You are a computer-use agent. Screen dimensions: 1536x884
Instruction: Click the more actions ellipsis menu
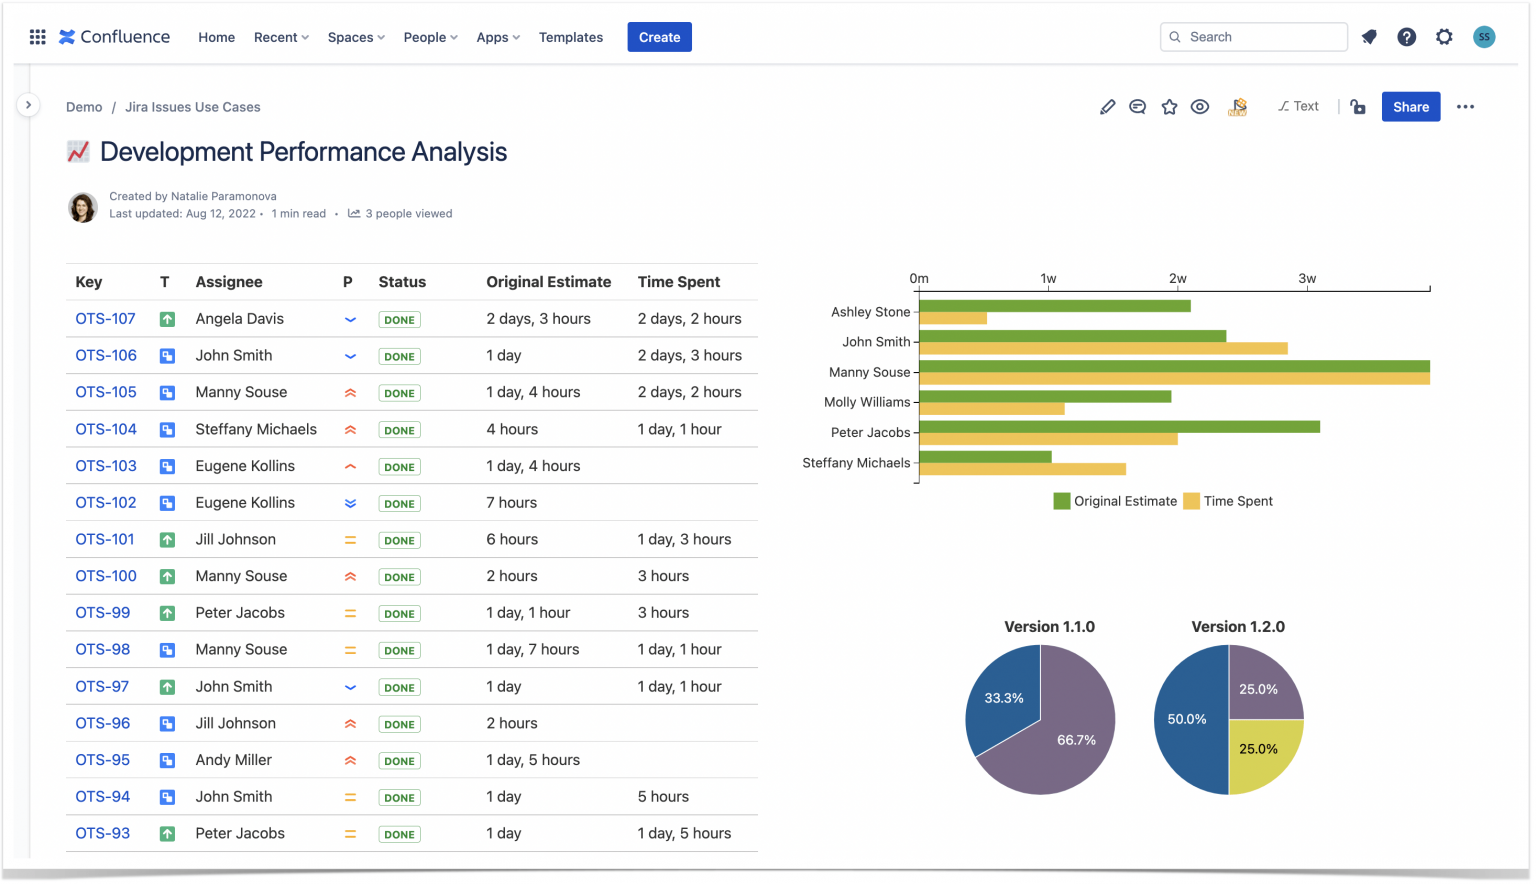tap(1466, 106)
